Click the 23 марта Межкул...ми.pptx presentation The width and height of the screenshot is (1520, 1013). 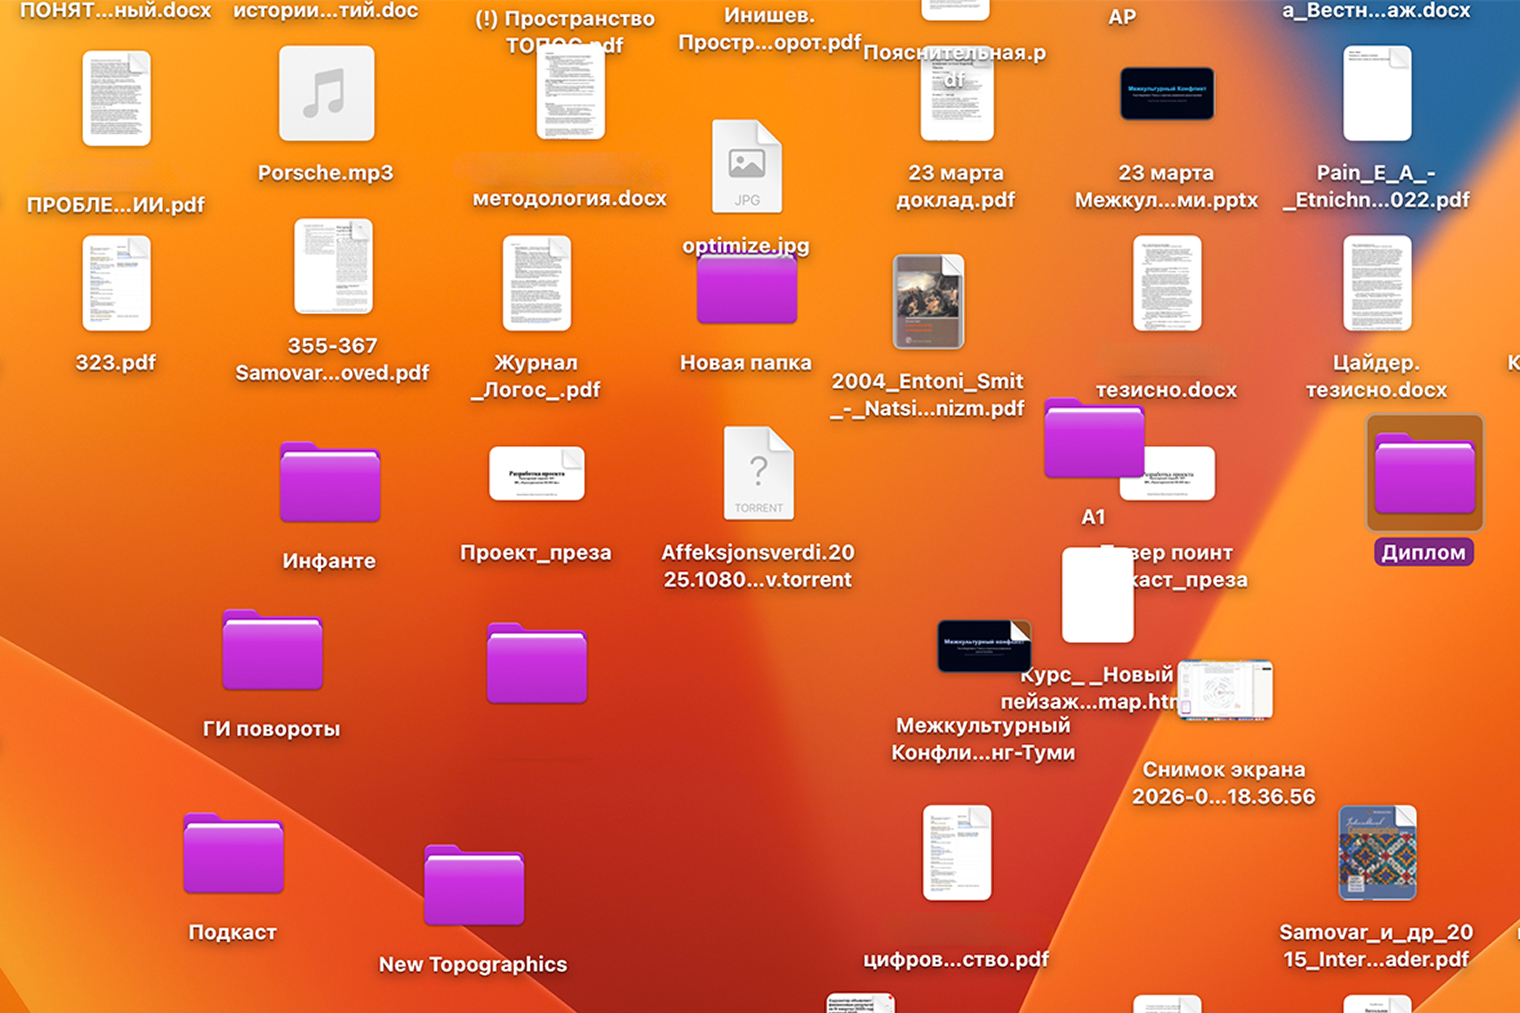[1166, 94]
